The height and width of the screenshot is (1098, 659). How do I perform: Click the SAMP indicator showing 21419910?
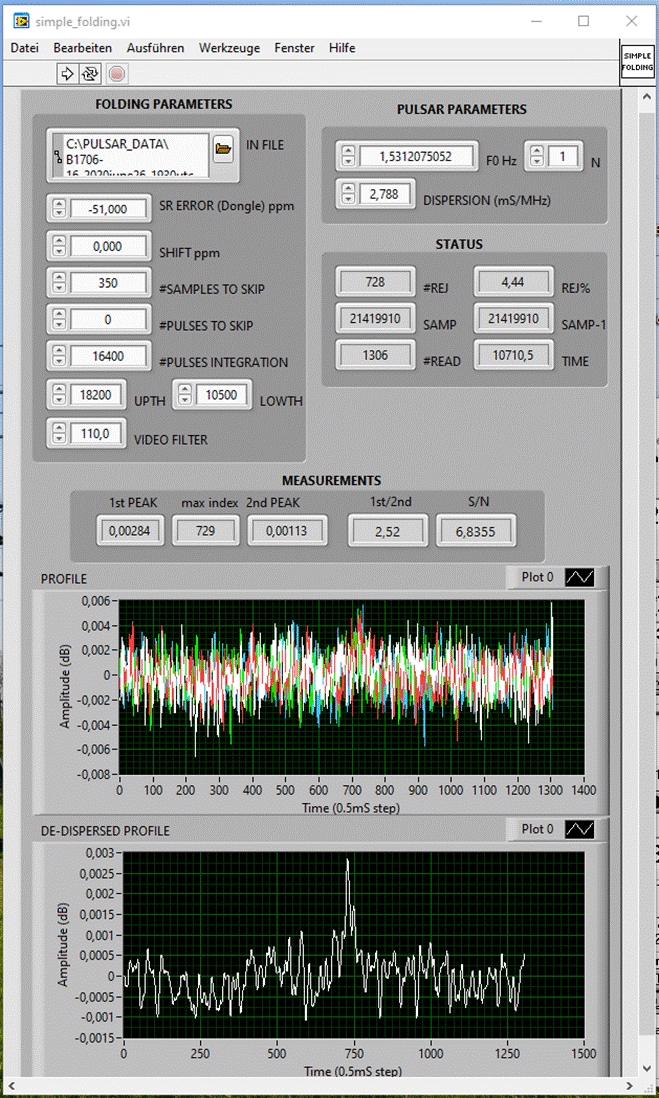377,318
